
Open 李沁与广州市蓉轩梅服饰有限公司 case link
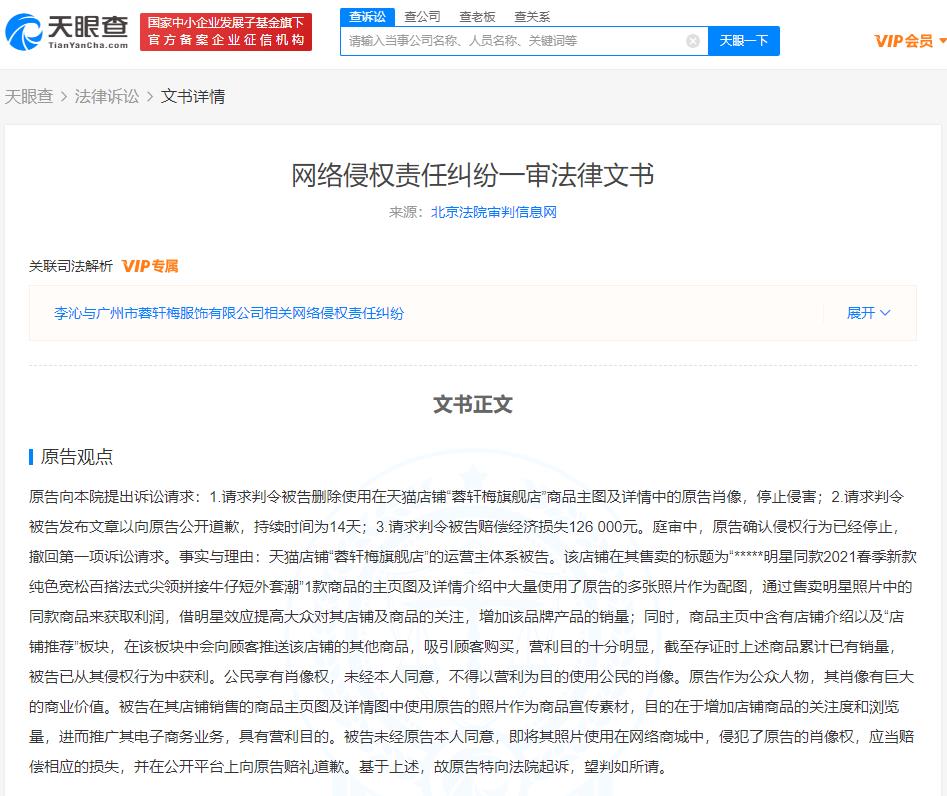pyautogui.click(x=229, y=313)
